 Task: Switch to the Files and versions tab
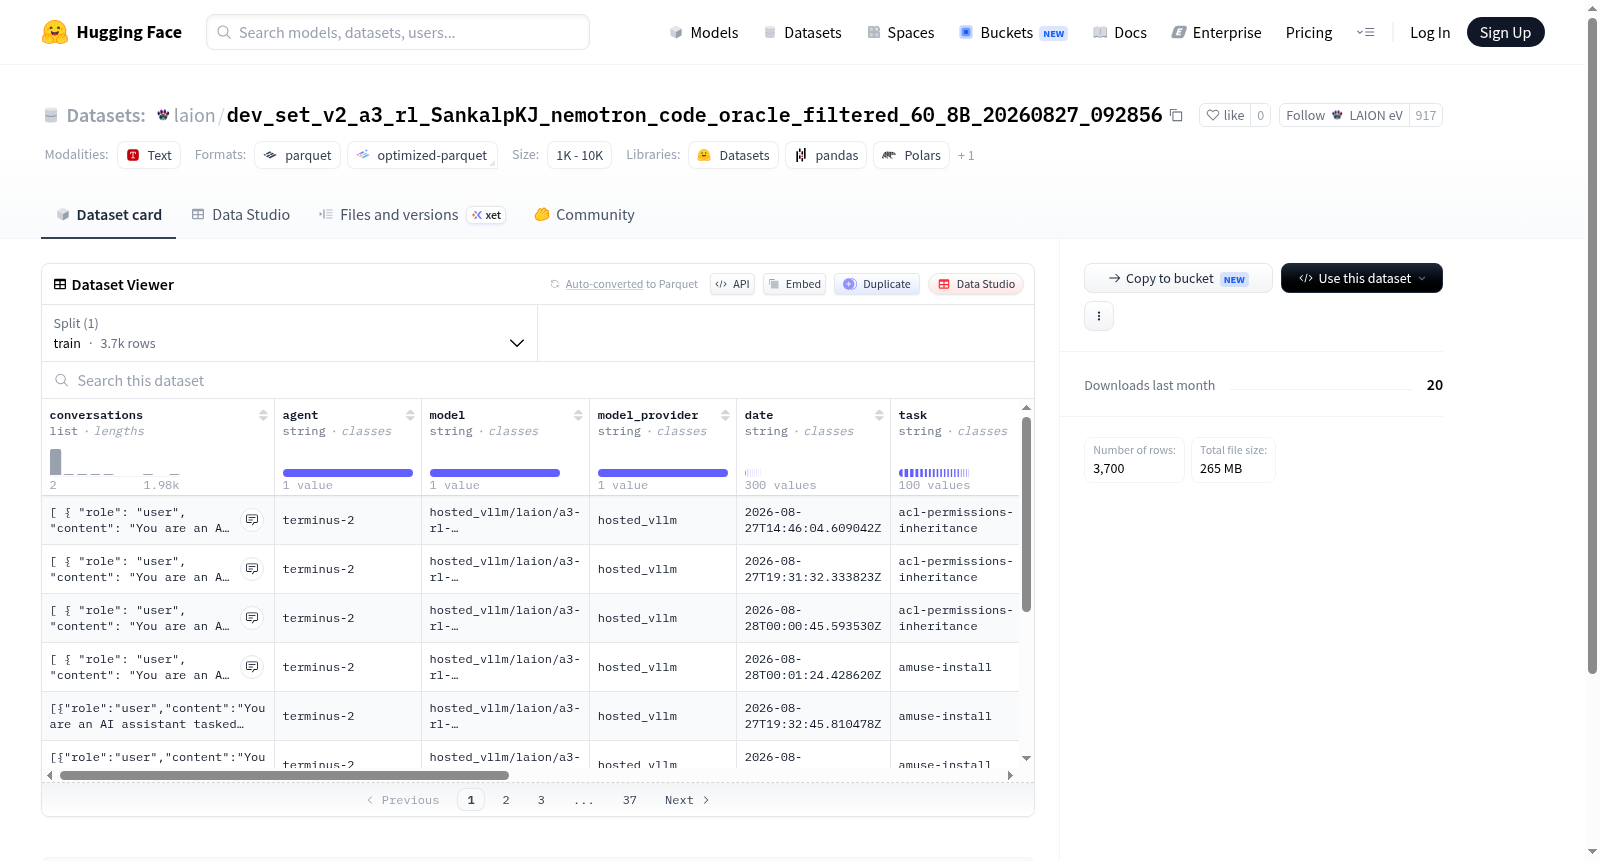[411, 214]
